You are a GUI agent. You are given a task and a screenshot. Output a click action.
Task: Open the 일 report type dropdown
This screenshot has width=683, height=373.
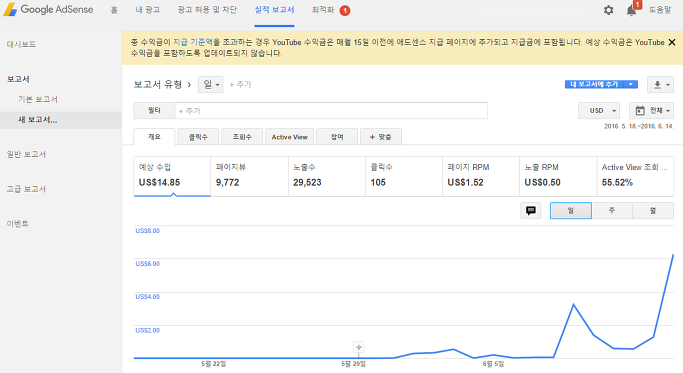pyautogui.click(x=210, y=85)
